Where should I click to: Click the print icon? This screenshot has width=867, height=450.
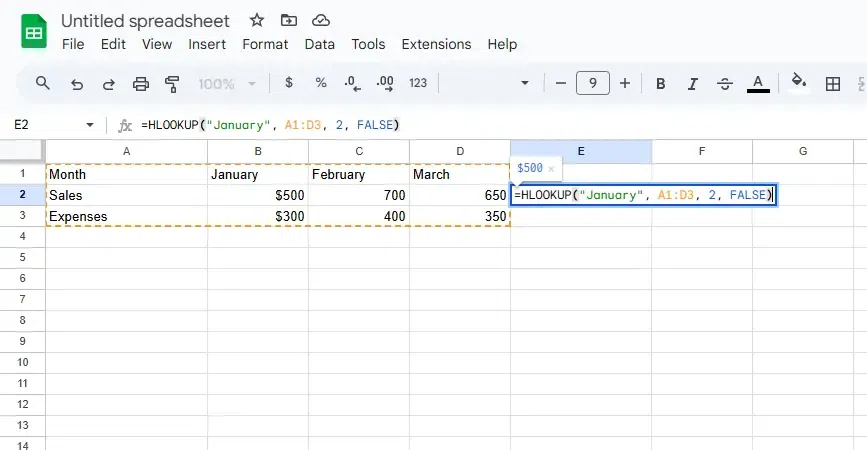coord(141,84)
